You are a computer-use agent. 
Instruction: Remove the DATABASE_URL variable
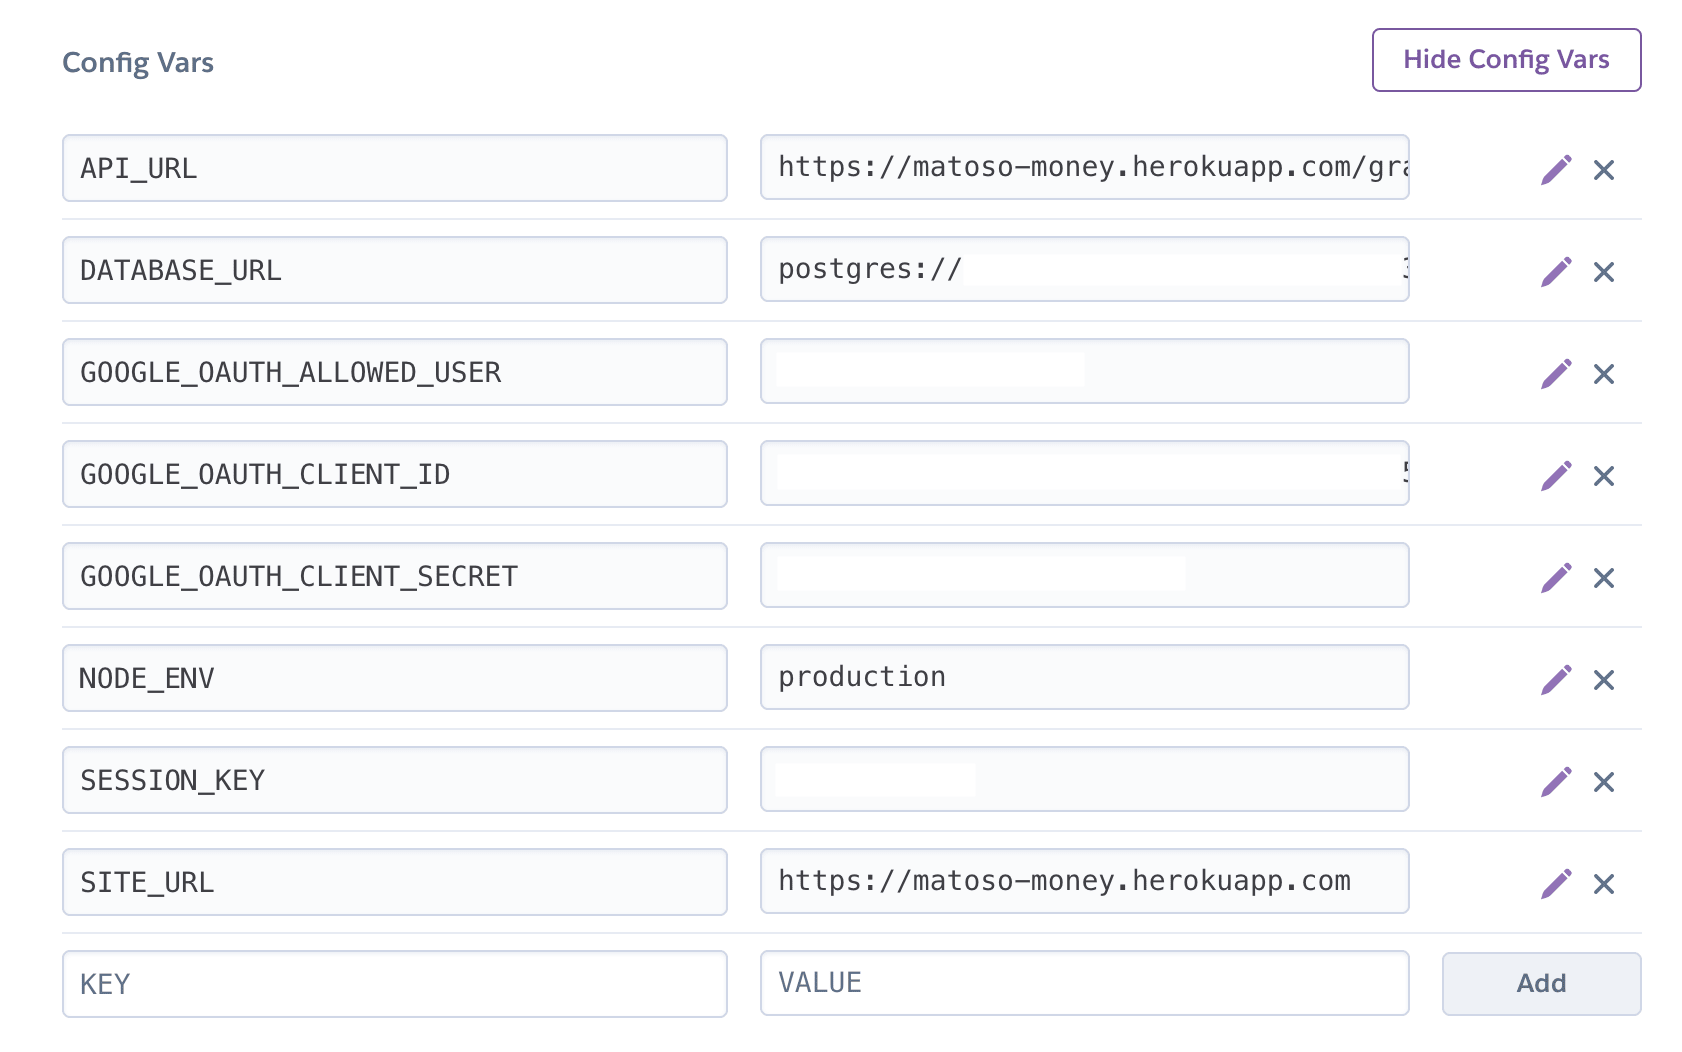click(1604, 272)
